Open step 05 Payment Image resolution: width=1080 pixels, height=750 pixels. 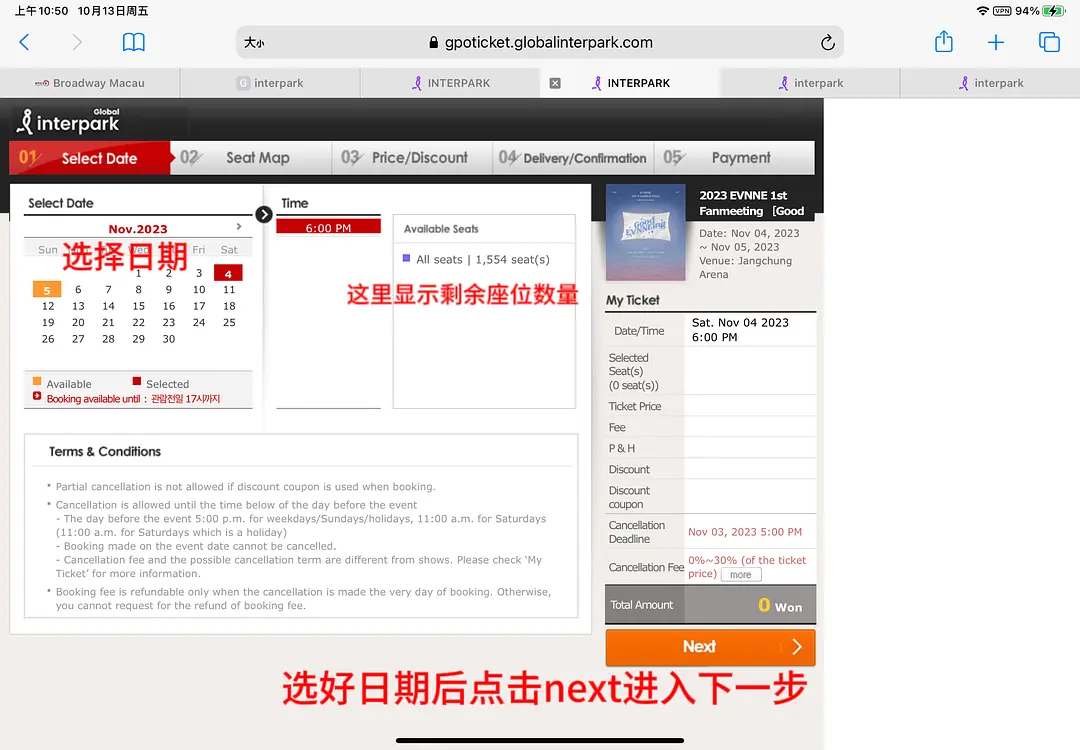coord(734,158)
